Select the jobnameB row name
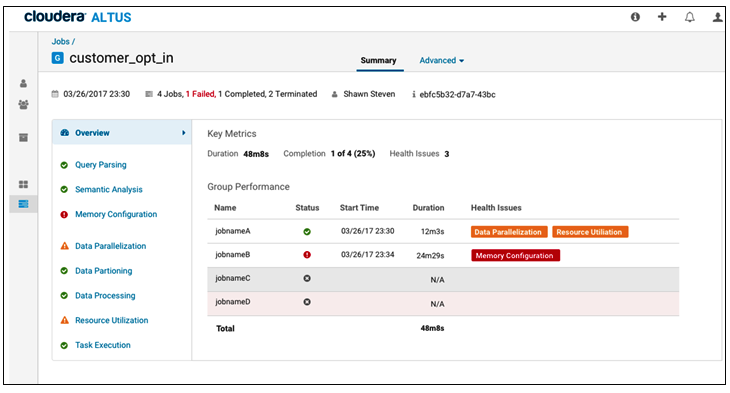 point(233,255)
